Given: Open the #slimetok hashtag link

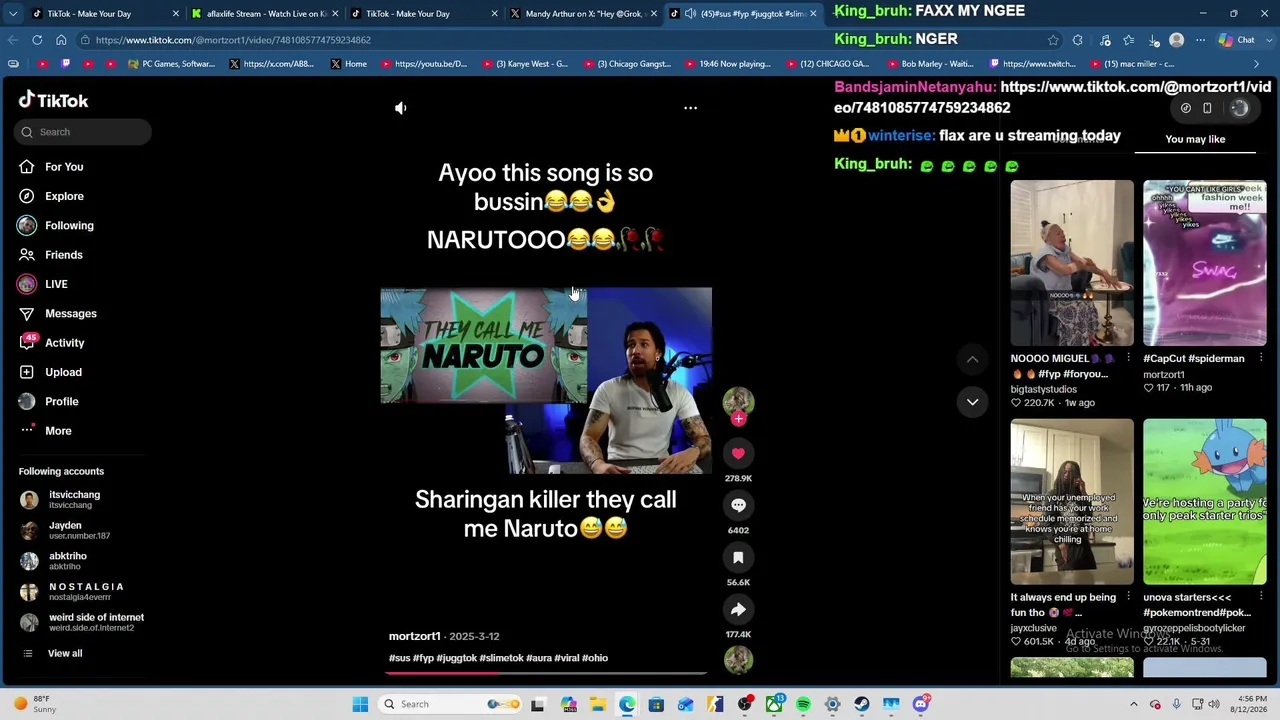Looking at the screenshot, I should coord(501,658).
